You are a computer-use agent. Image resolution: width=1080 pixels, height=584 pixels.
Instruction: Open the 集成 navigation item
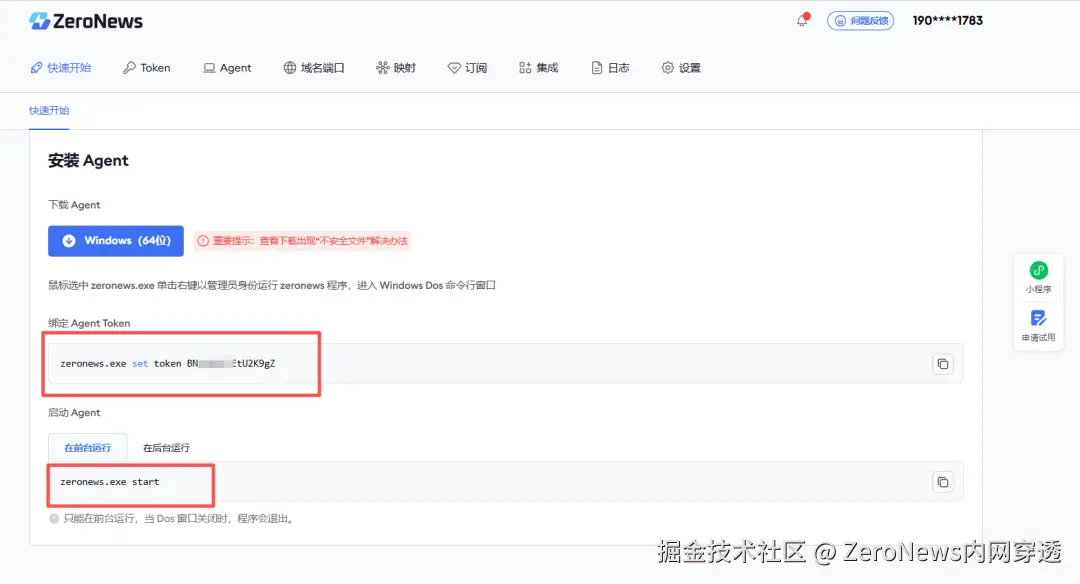[x=539, y=67]
